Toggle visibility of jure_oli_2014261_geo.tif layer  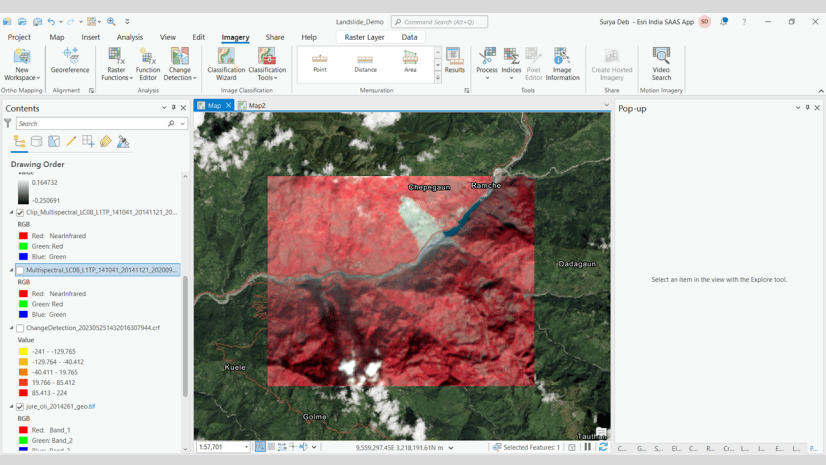click(x=20, y=407)
